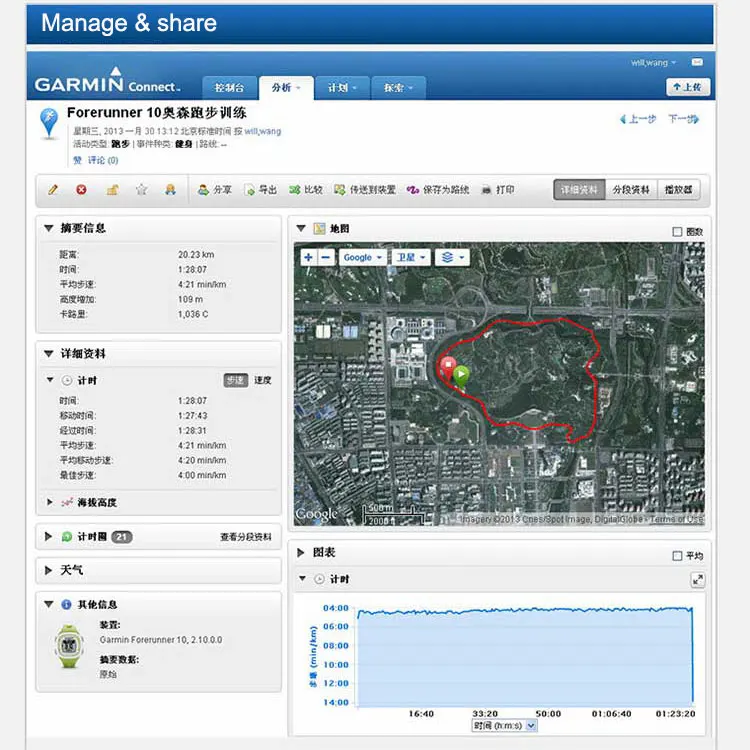
Task: Click the blue info icon by 其他信息
Action: 66,605
